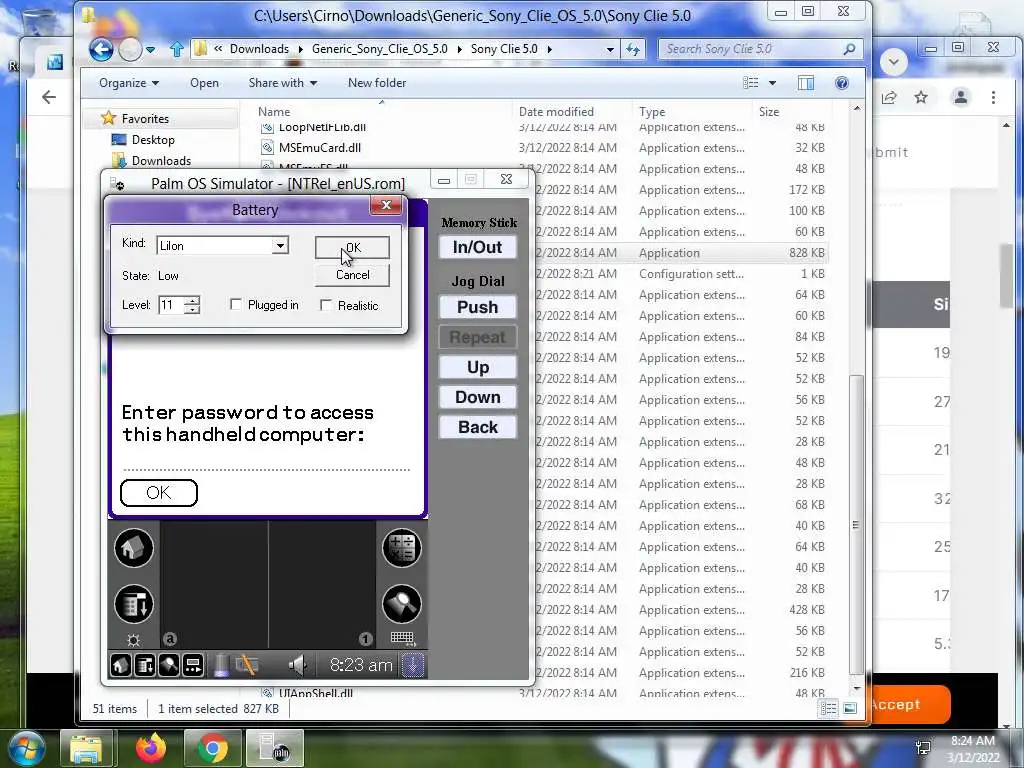Image resolution: width=1024 pixels, height=768 pixels.
Task: Open the view options dropdown arrow
Action: [773, 83]
